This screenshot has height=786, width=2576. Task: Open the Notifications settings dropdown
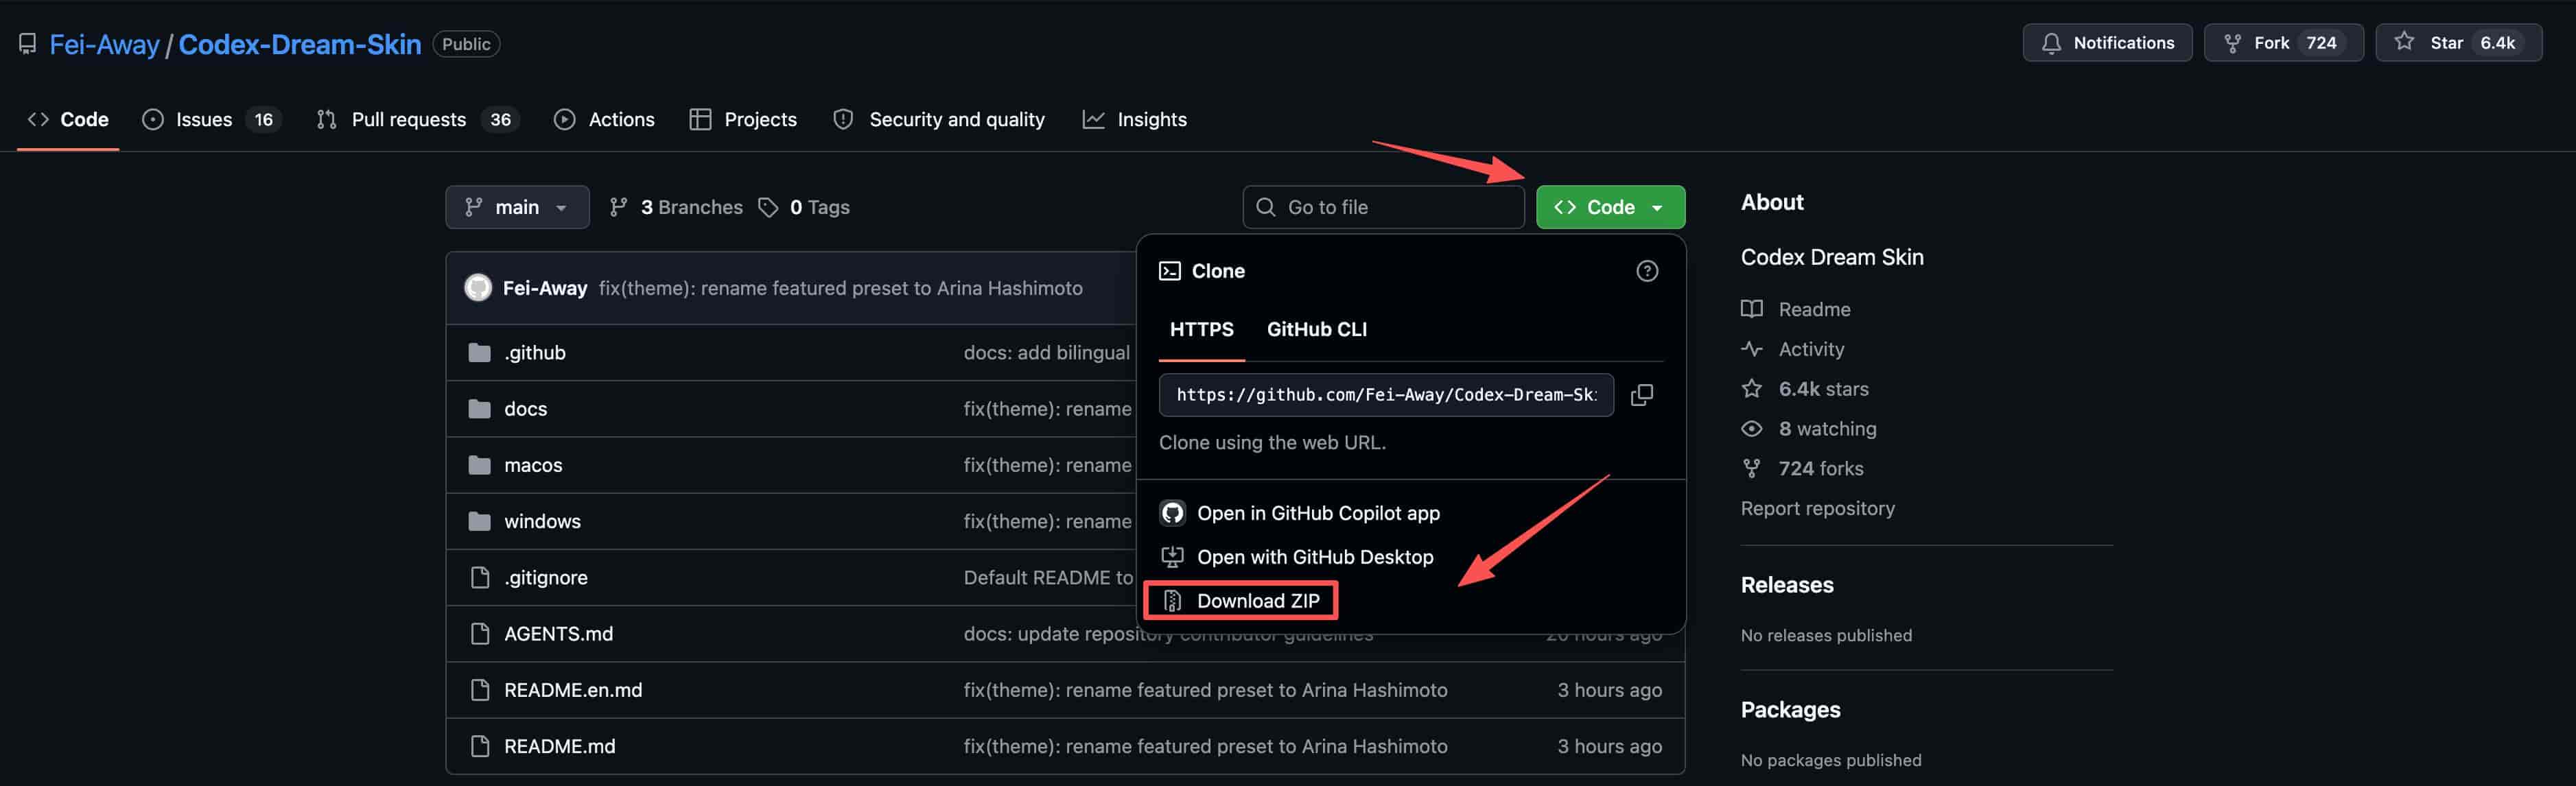coord(2107,43)
